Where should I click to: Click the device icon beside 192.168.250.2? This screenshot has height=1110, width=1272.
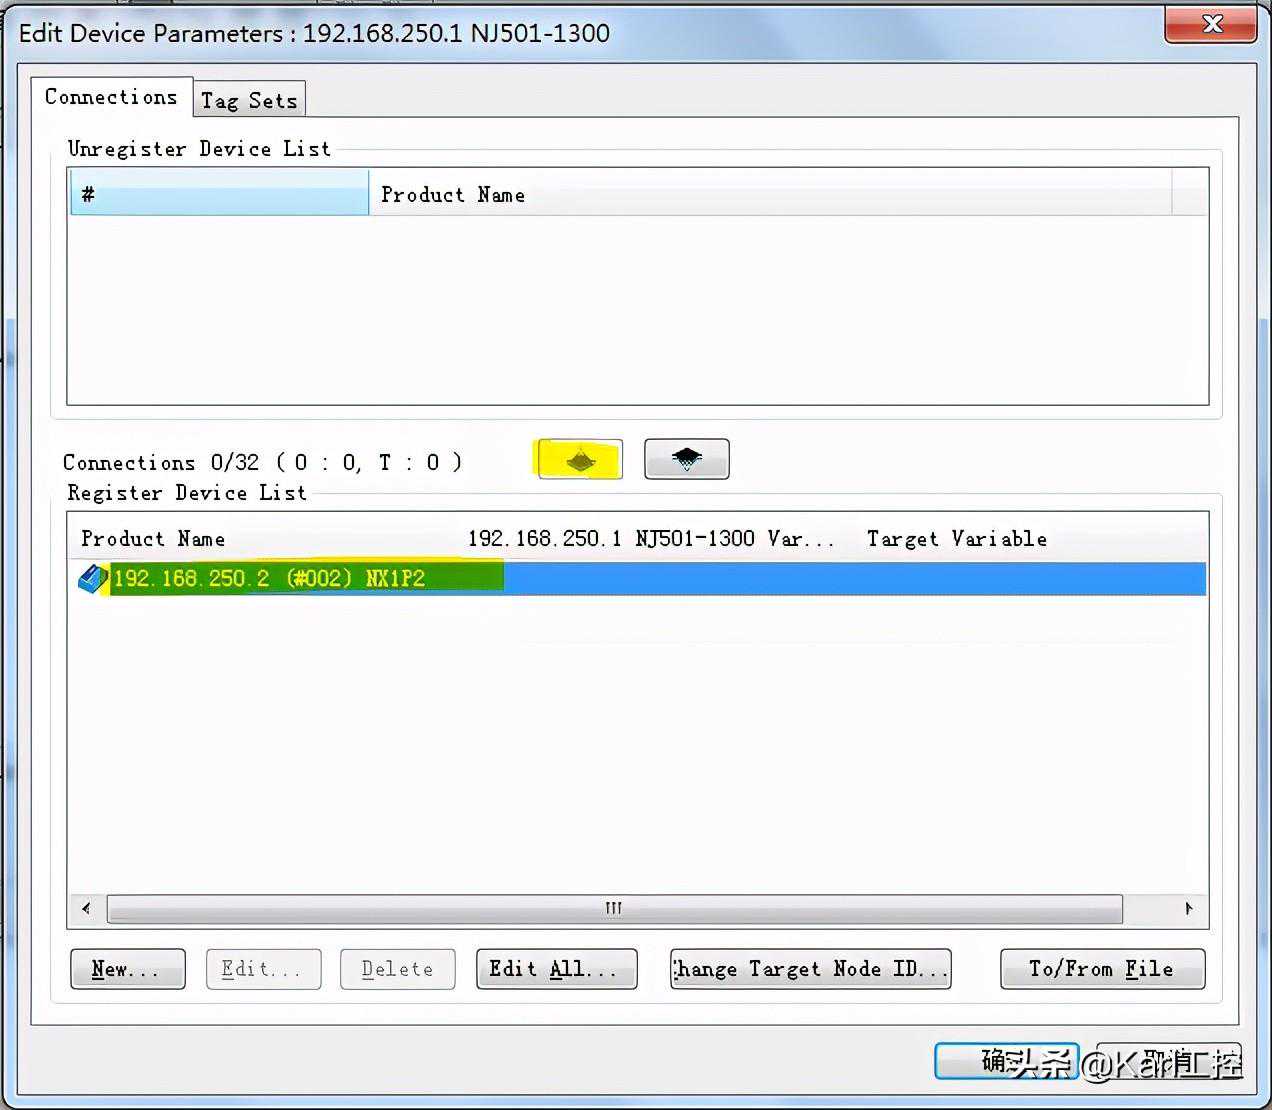tap(92, 579)
